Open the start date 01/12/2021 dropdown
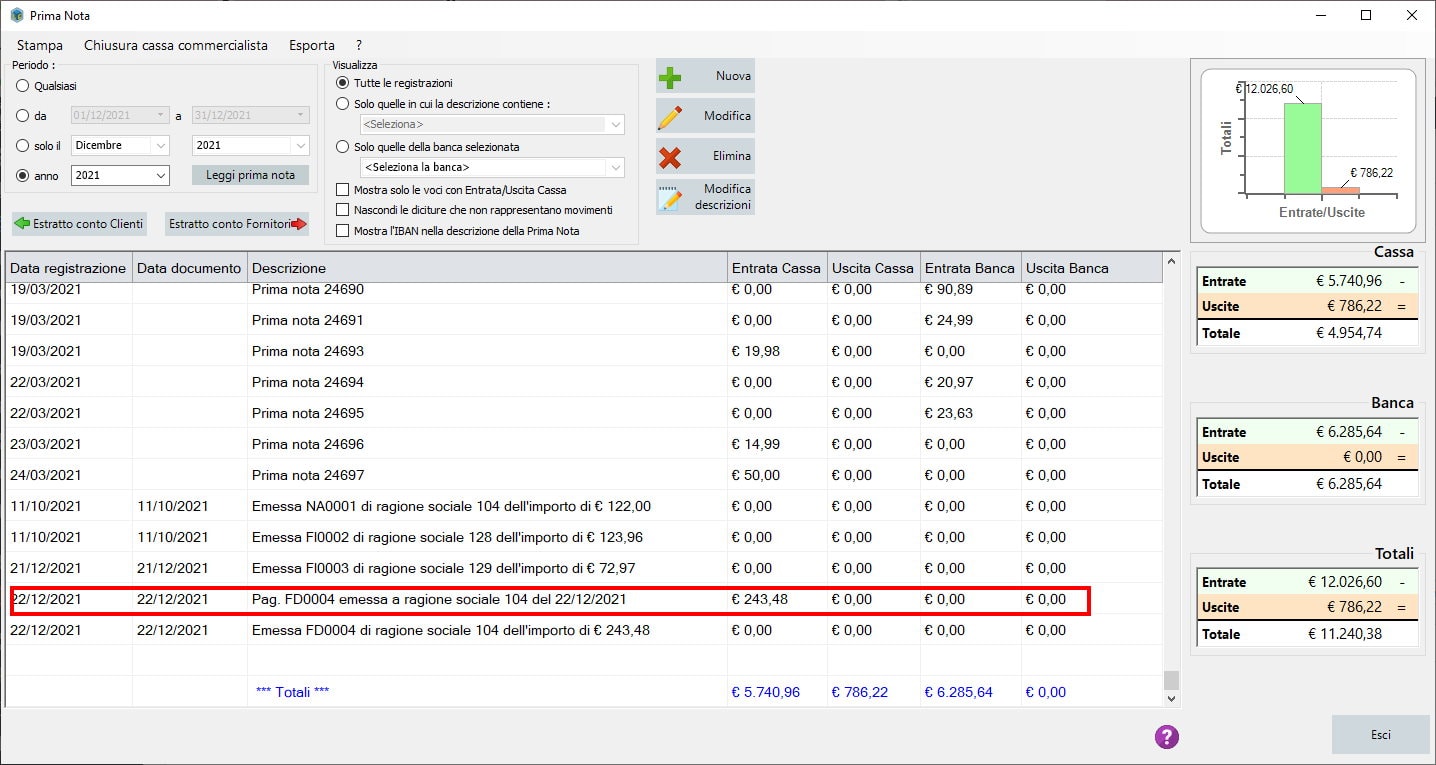The image size is (1436, 765). click(161, 115)
